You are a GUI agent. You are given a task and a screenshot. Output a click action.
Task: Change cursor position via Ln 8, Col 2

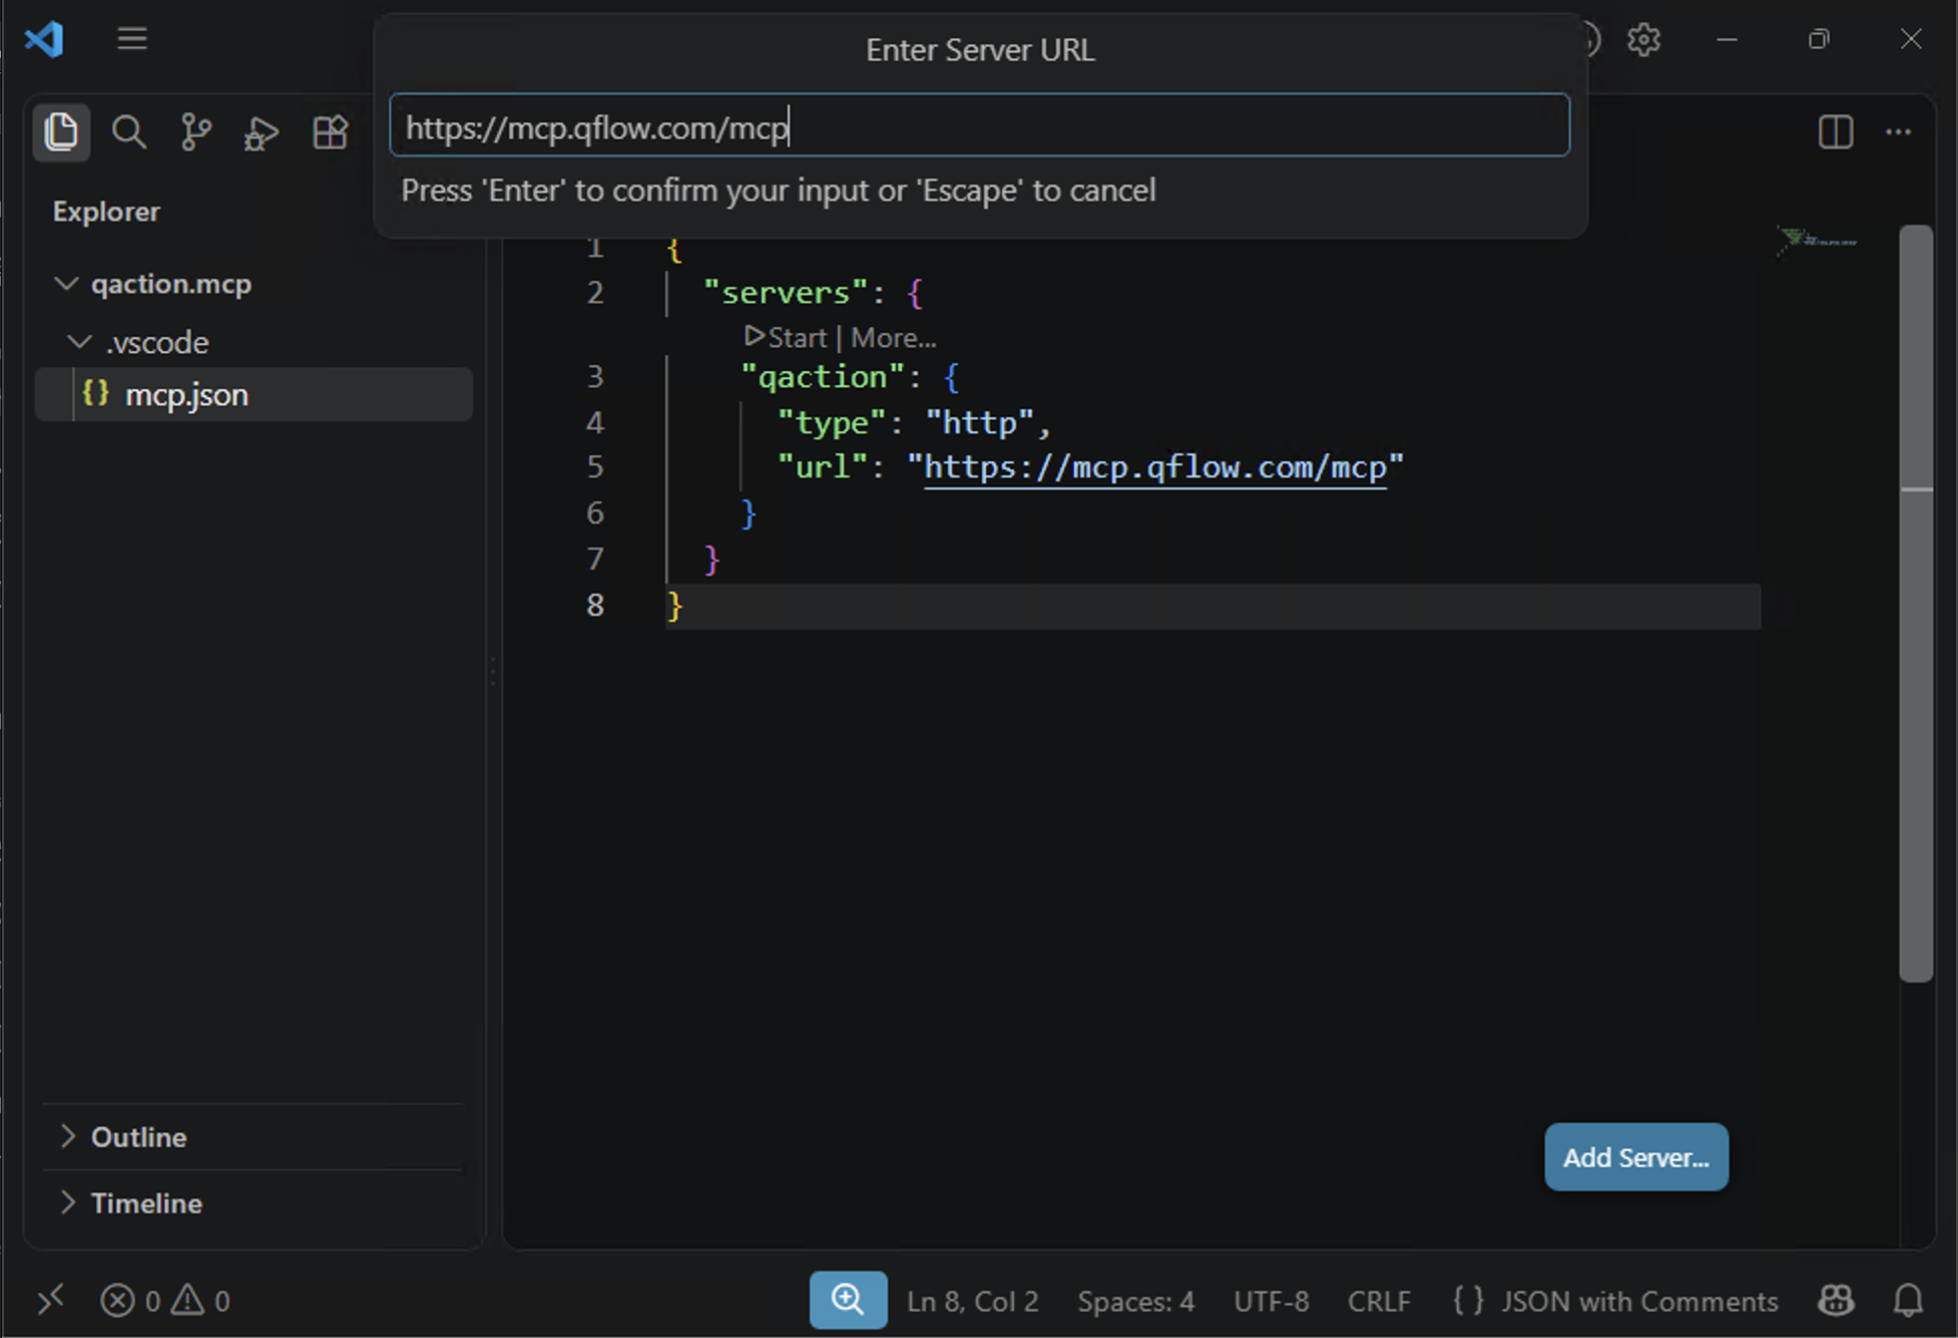[x=972, y=1301]
